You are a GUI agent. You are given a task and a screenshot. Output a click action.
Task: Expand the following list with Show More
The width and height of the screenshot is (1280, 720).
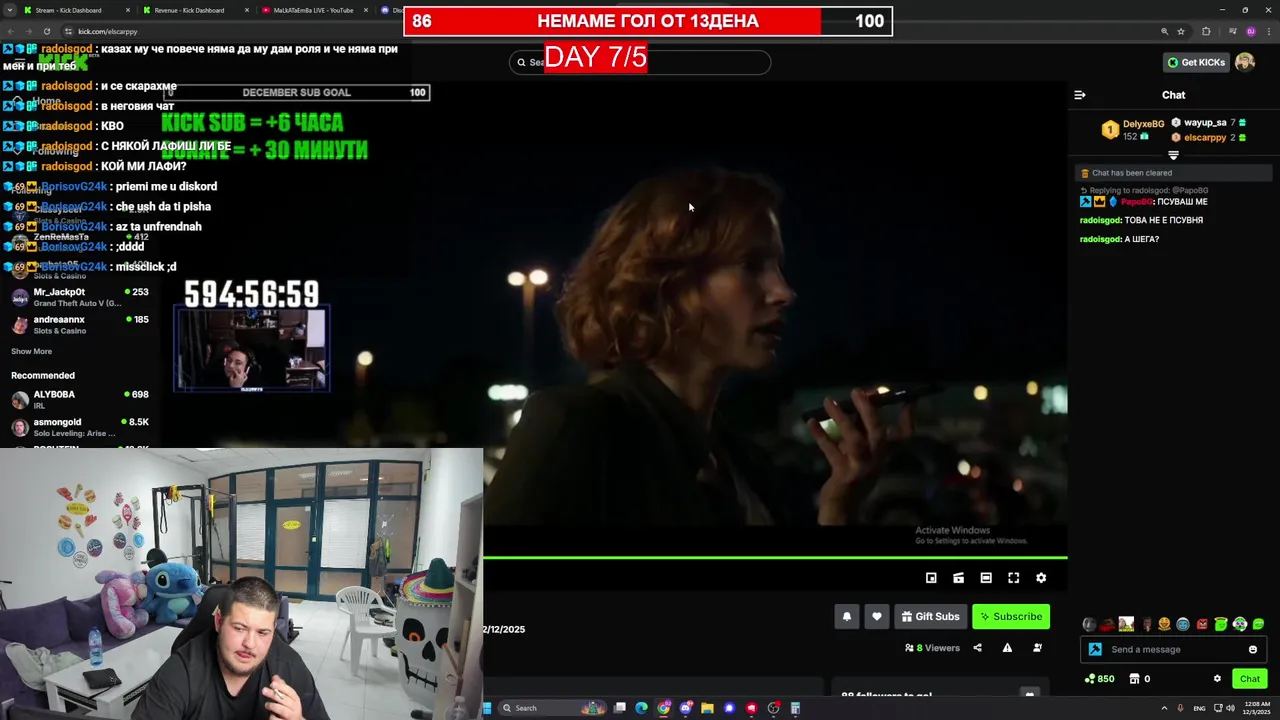click(31, 351)
